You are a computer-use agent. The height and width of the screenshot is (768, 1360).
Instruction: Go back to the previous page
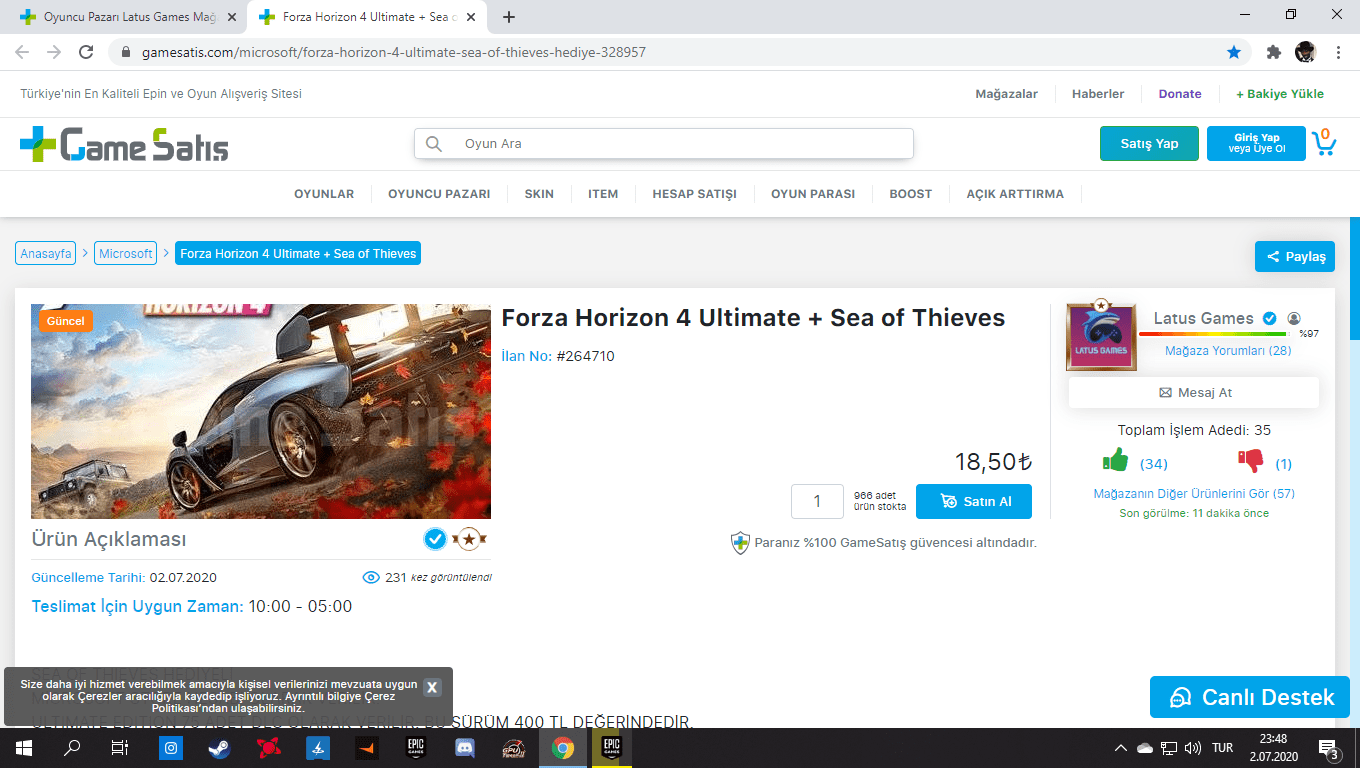[x=22, y=52]
